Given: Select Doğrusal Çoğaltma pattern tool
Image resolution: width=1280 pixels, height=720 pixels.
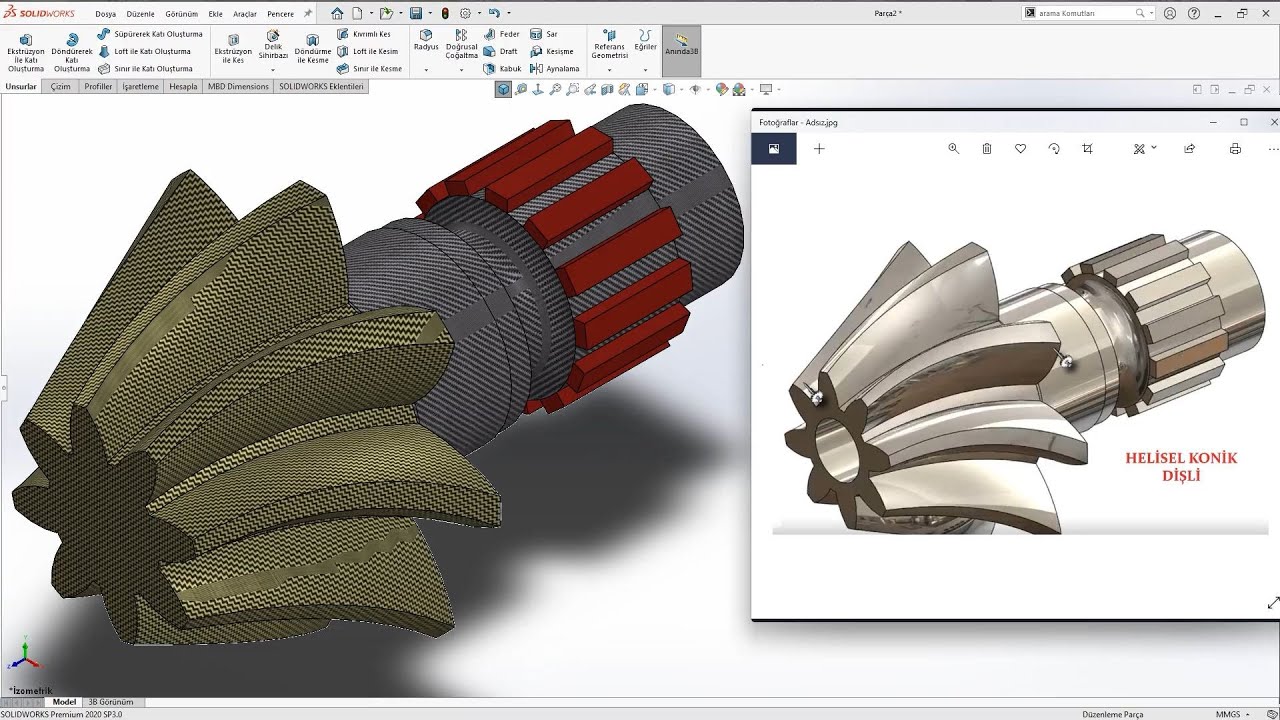Looking at the screenshot, I should [x=462, y=46].
